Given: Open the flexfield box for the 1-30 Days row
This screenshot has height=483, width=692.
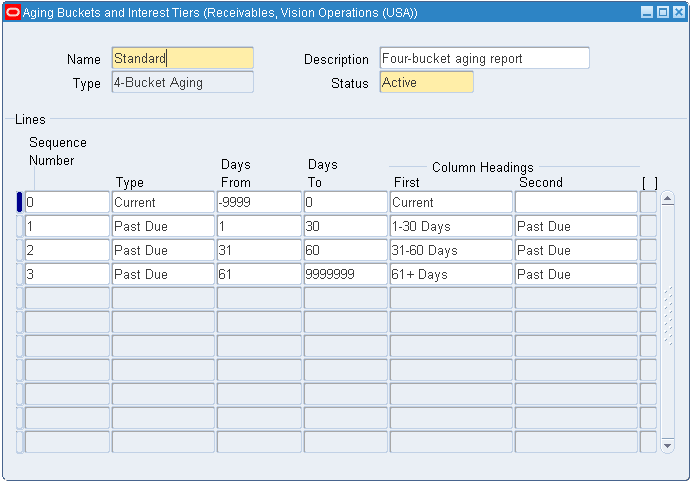Looking at the screenshot, I should pyautogui.click(x=648, y=226).
